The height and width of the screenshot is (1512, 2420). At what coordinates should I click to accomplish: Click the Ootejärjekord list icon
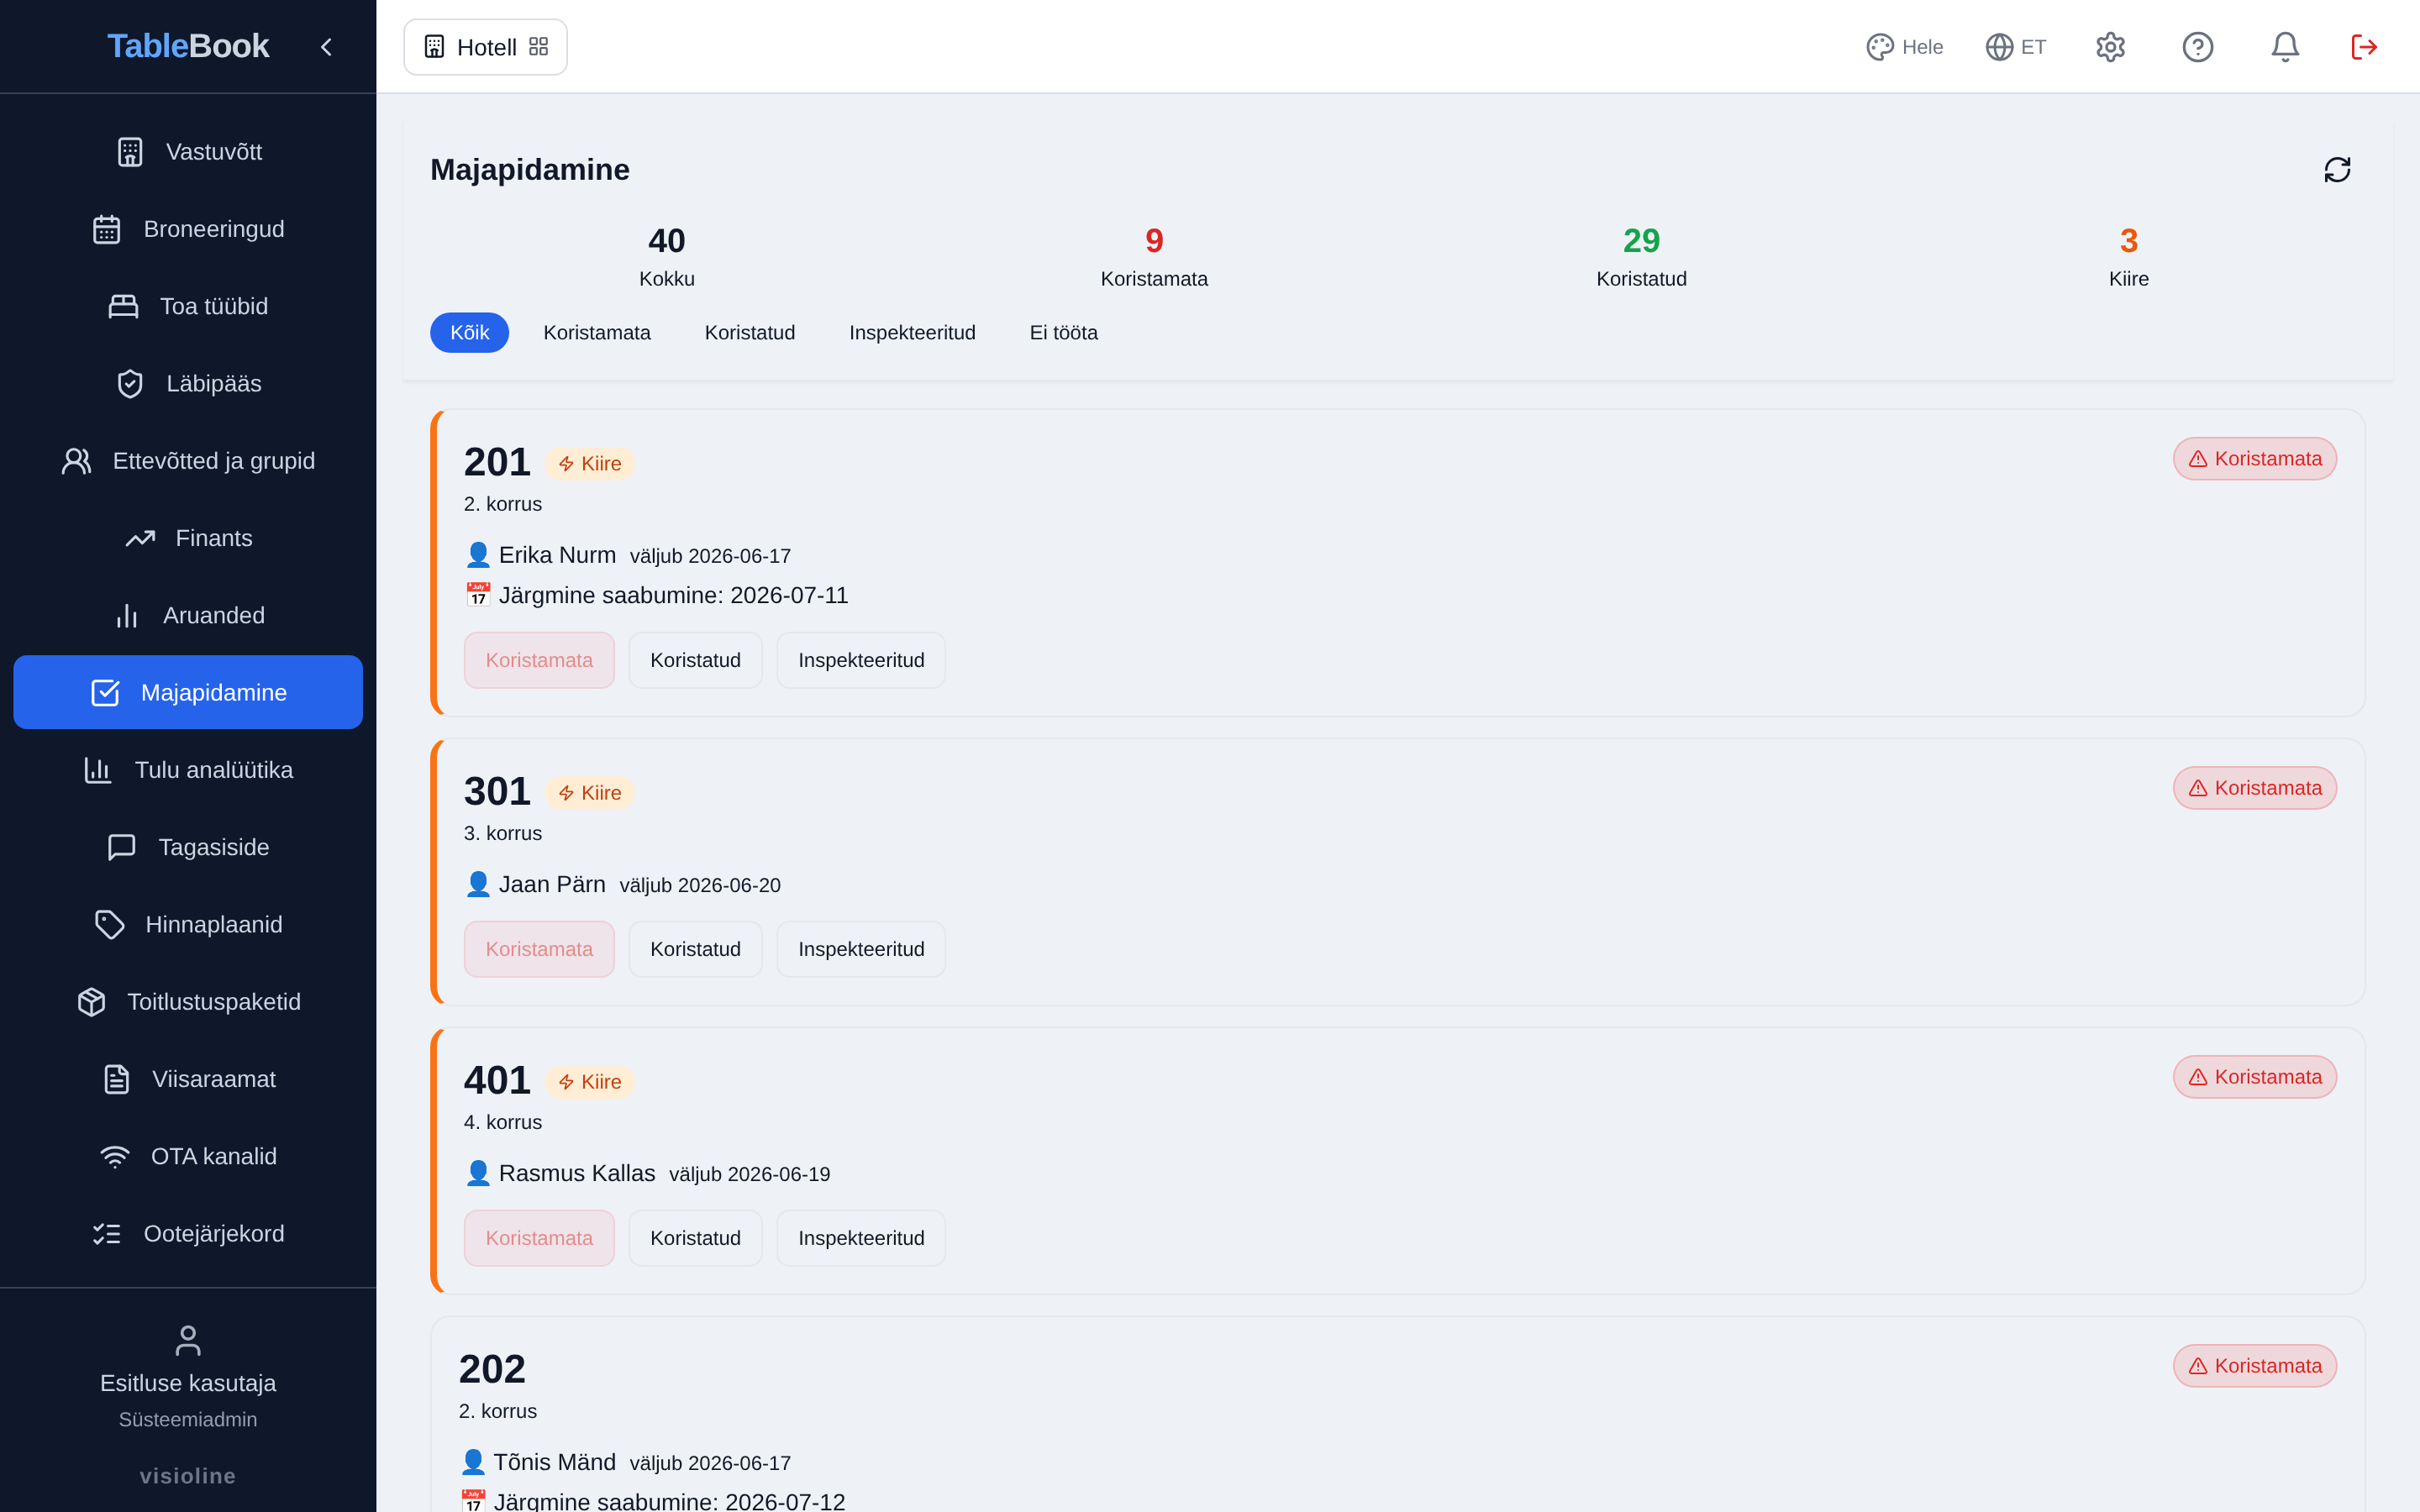coord(107,1234)
